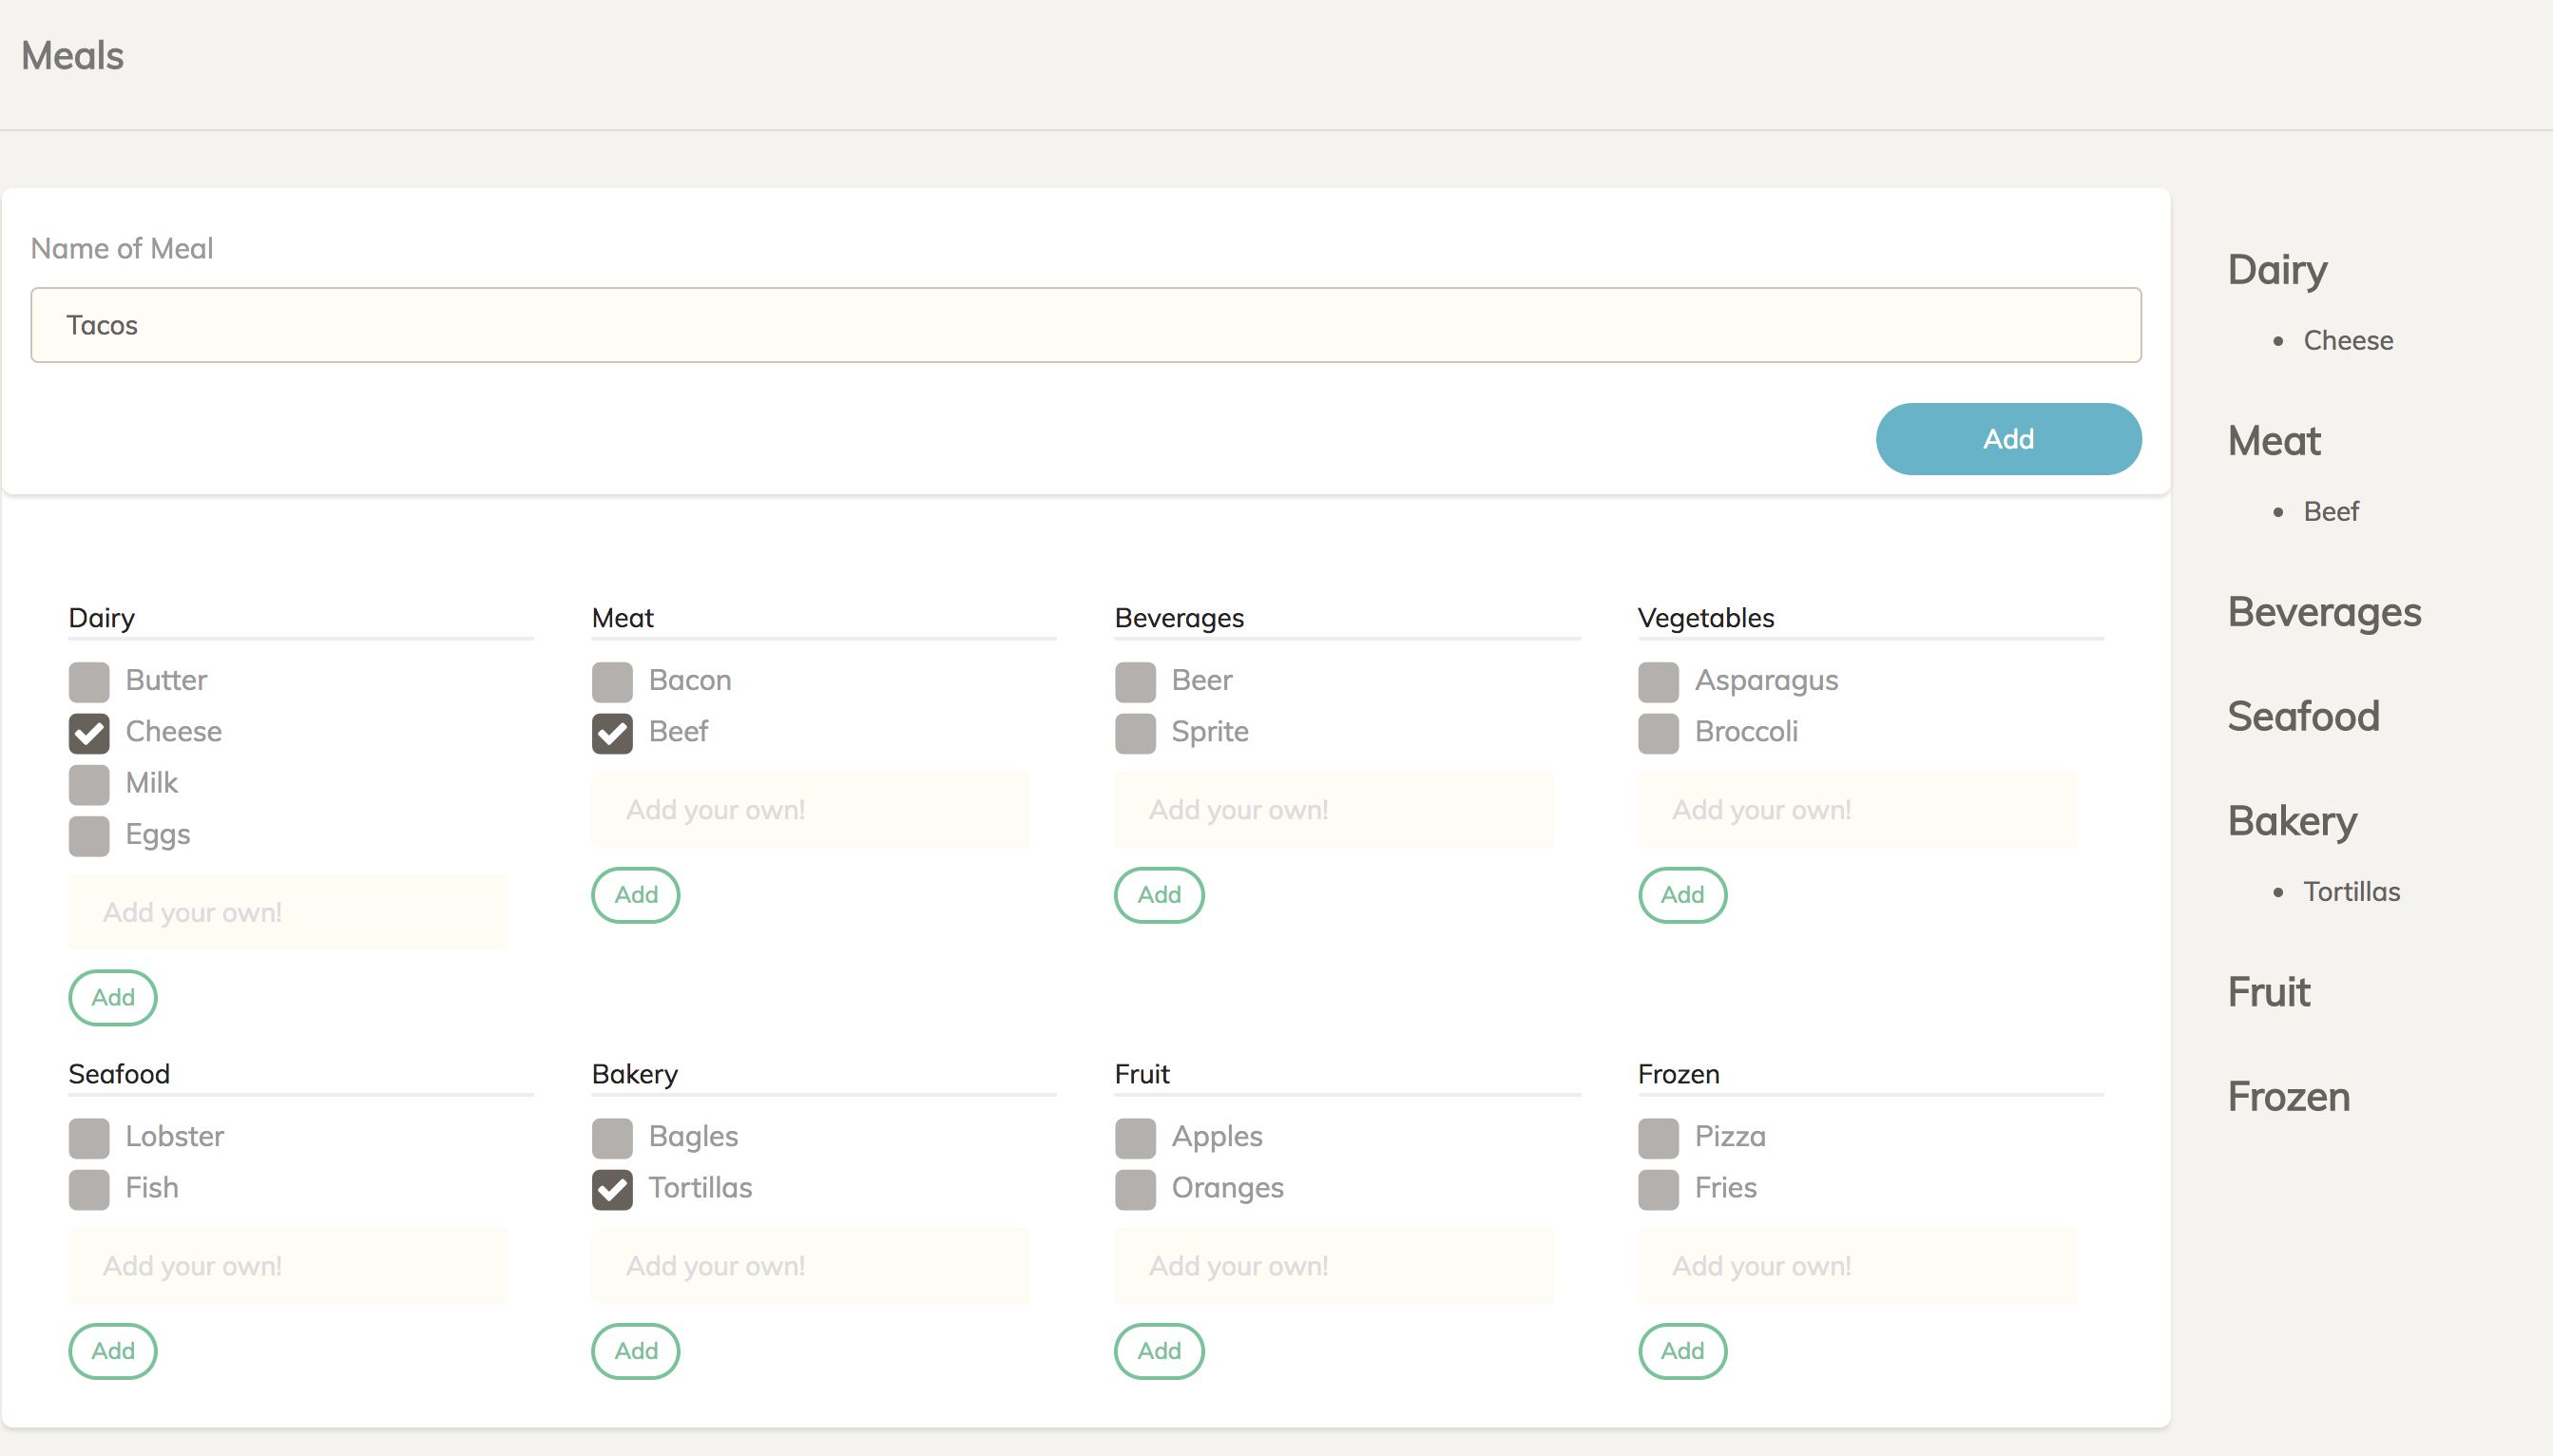Click Beef bullet in summary sidebar
The image size is (2553, 1456).
[2331, 512]
